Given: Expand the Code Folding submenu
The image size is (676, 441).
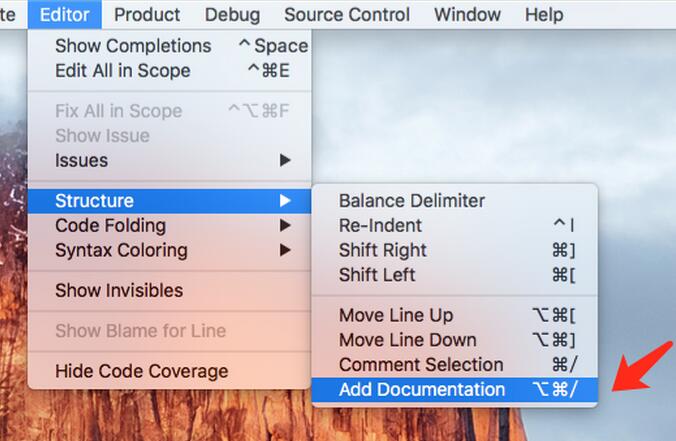Looking at the screenshot, I should tap(110, 226).
